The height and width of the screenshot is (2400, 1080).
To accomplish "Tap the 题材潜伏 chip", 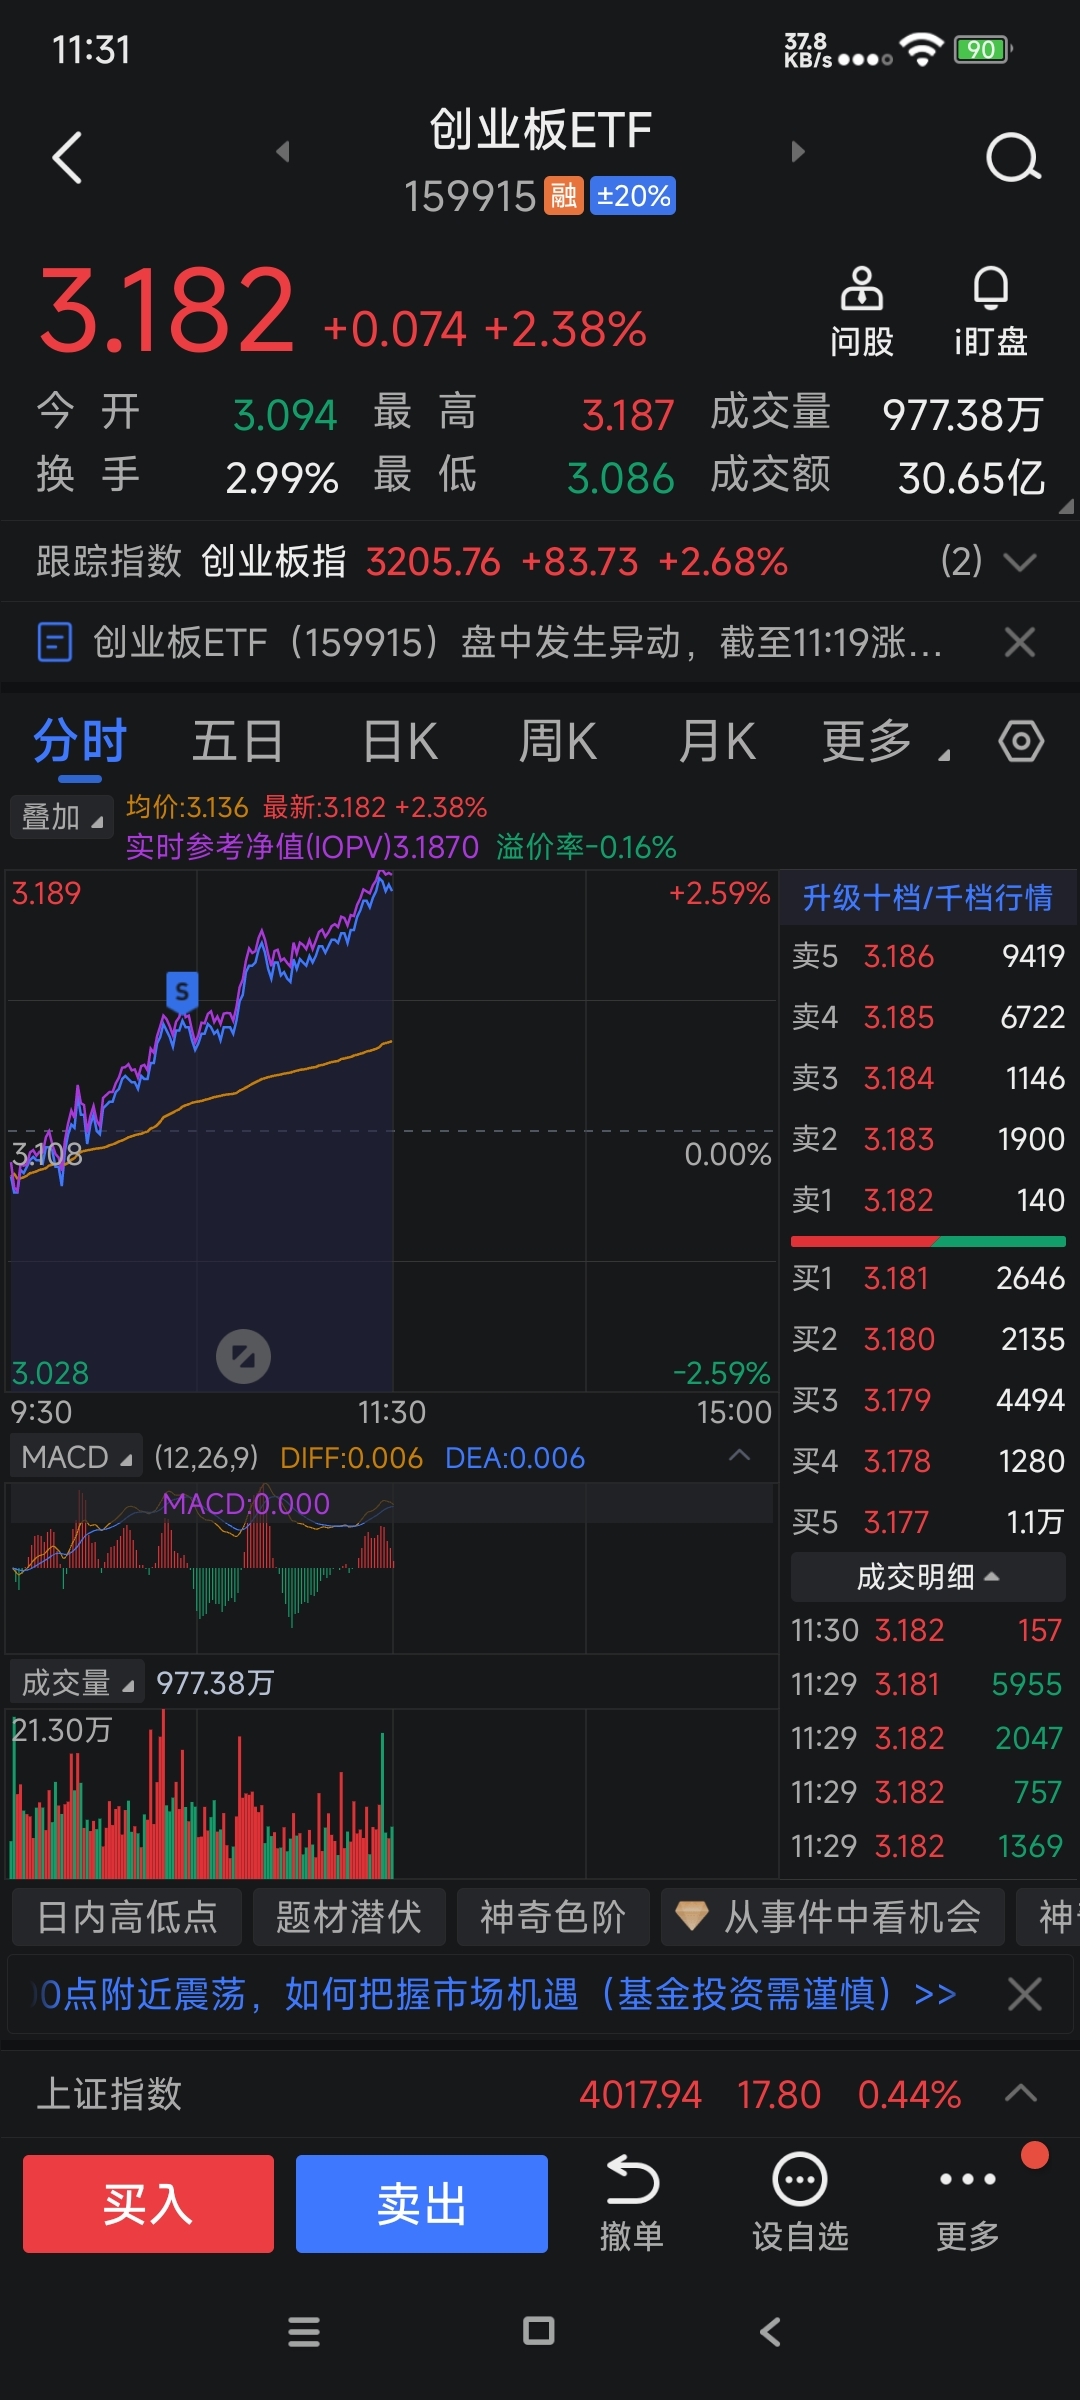I will point(349,1917).
